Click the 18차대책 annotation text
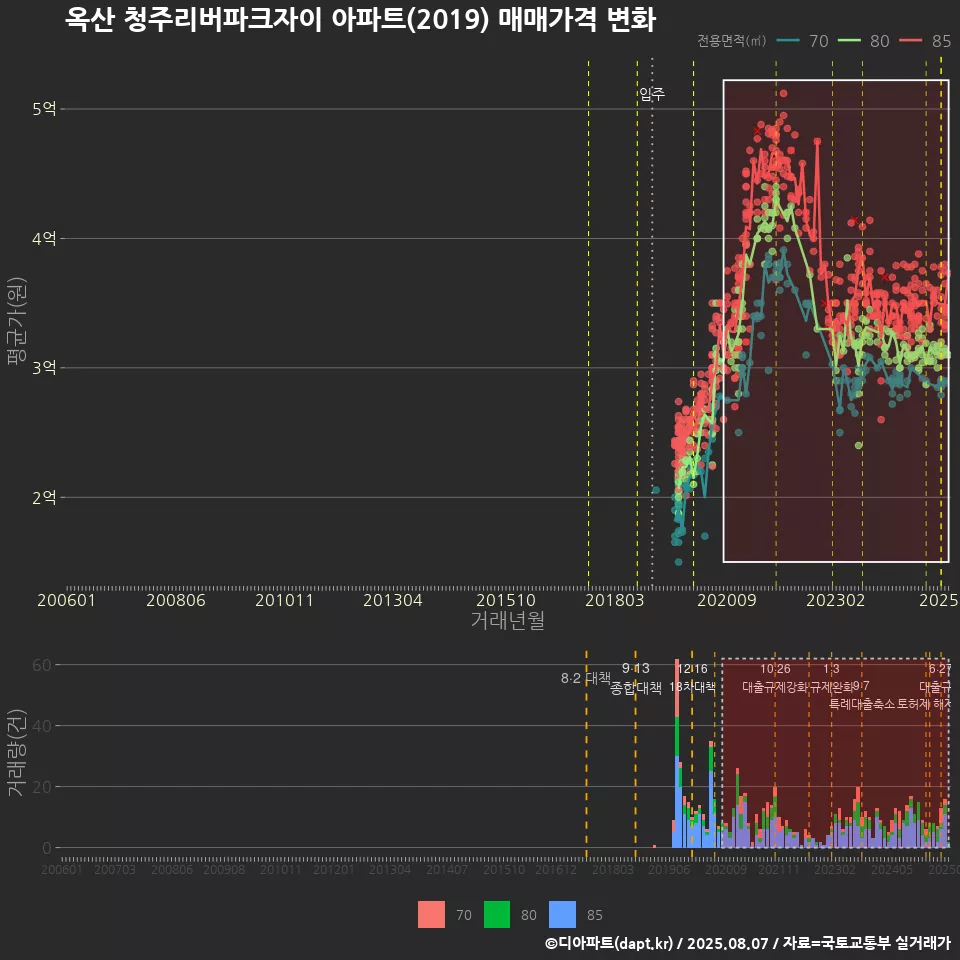The image size is (960, 960). (692, 686)
